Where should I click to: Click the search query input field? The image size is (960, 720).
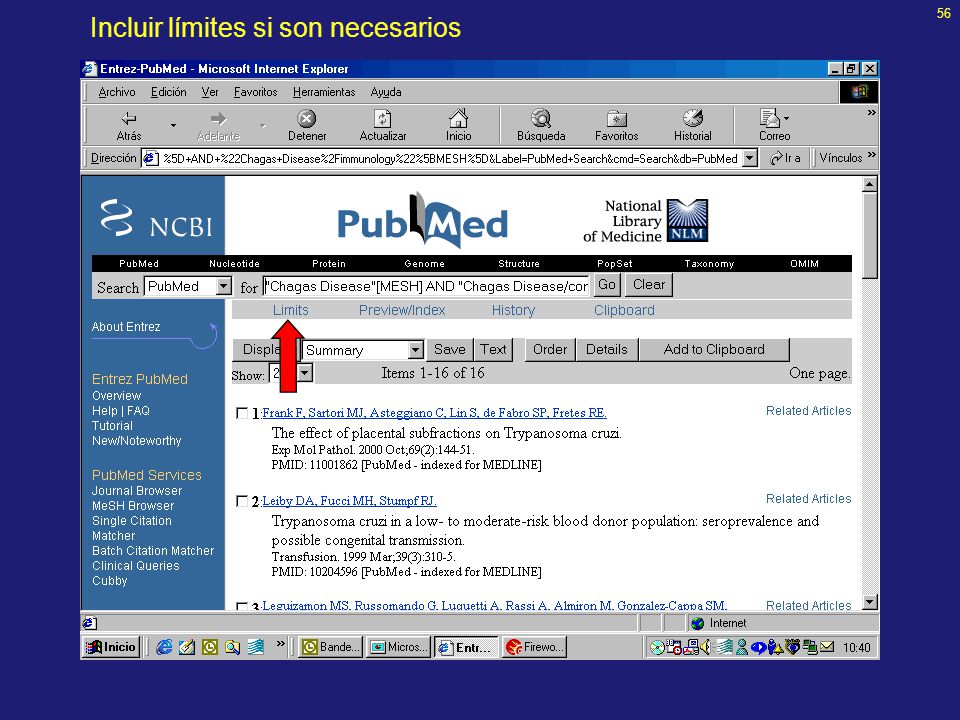(426, 286)
